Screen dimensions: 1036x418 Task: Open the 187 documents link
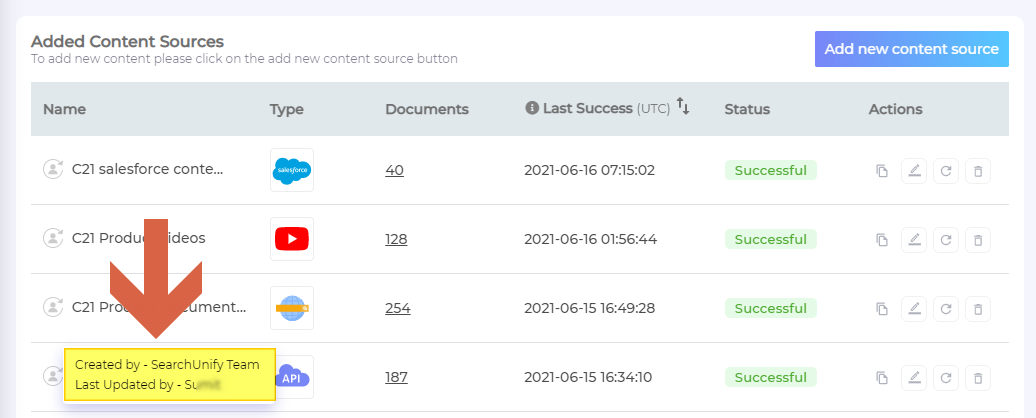pos(397,377)
